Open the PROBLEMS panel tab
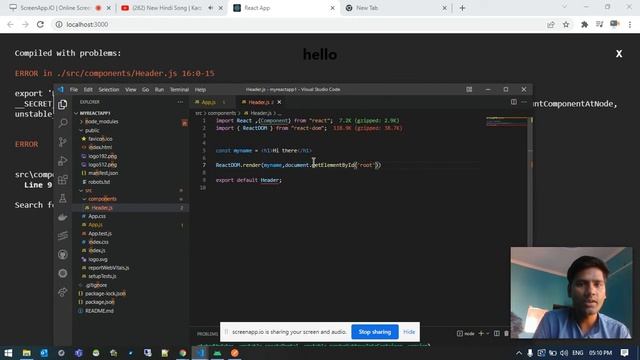This screenshot has width=640, height=360. coord(207,334)
